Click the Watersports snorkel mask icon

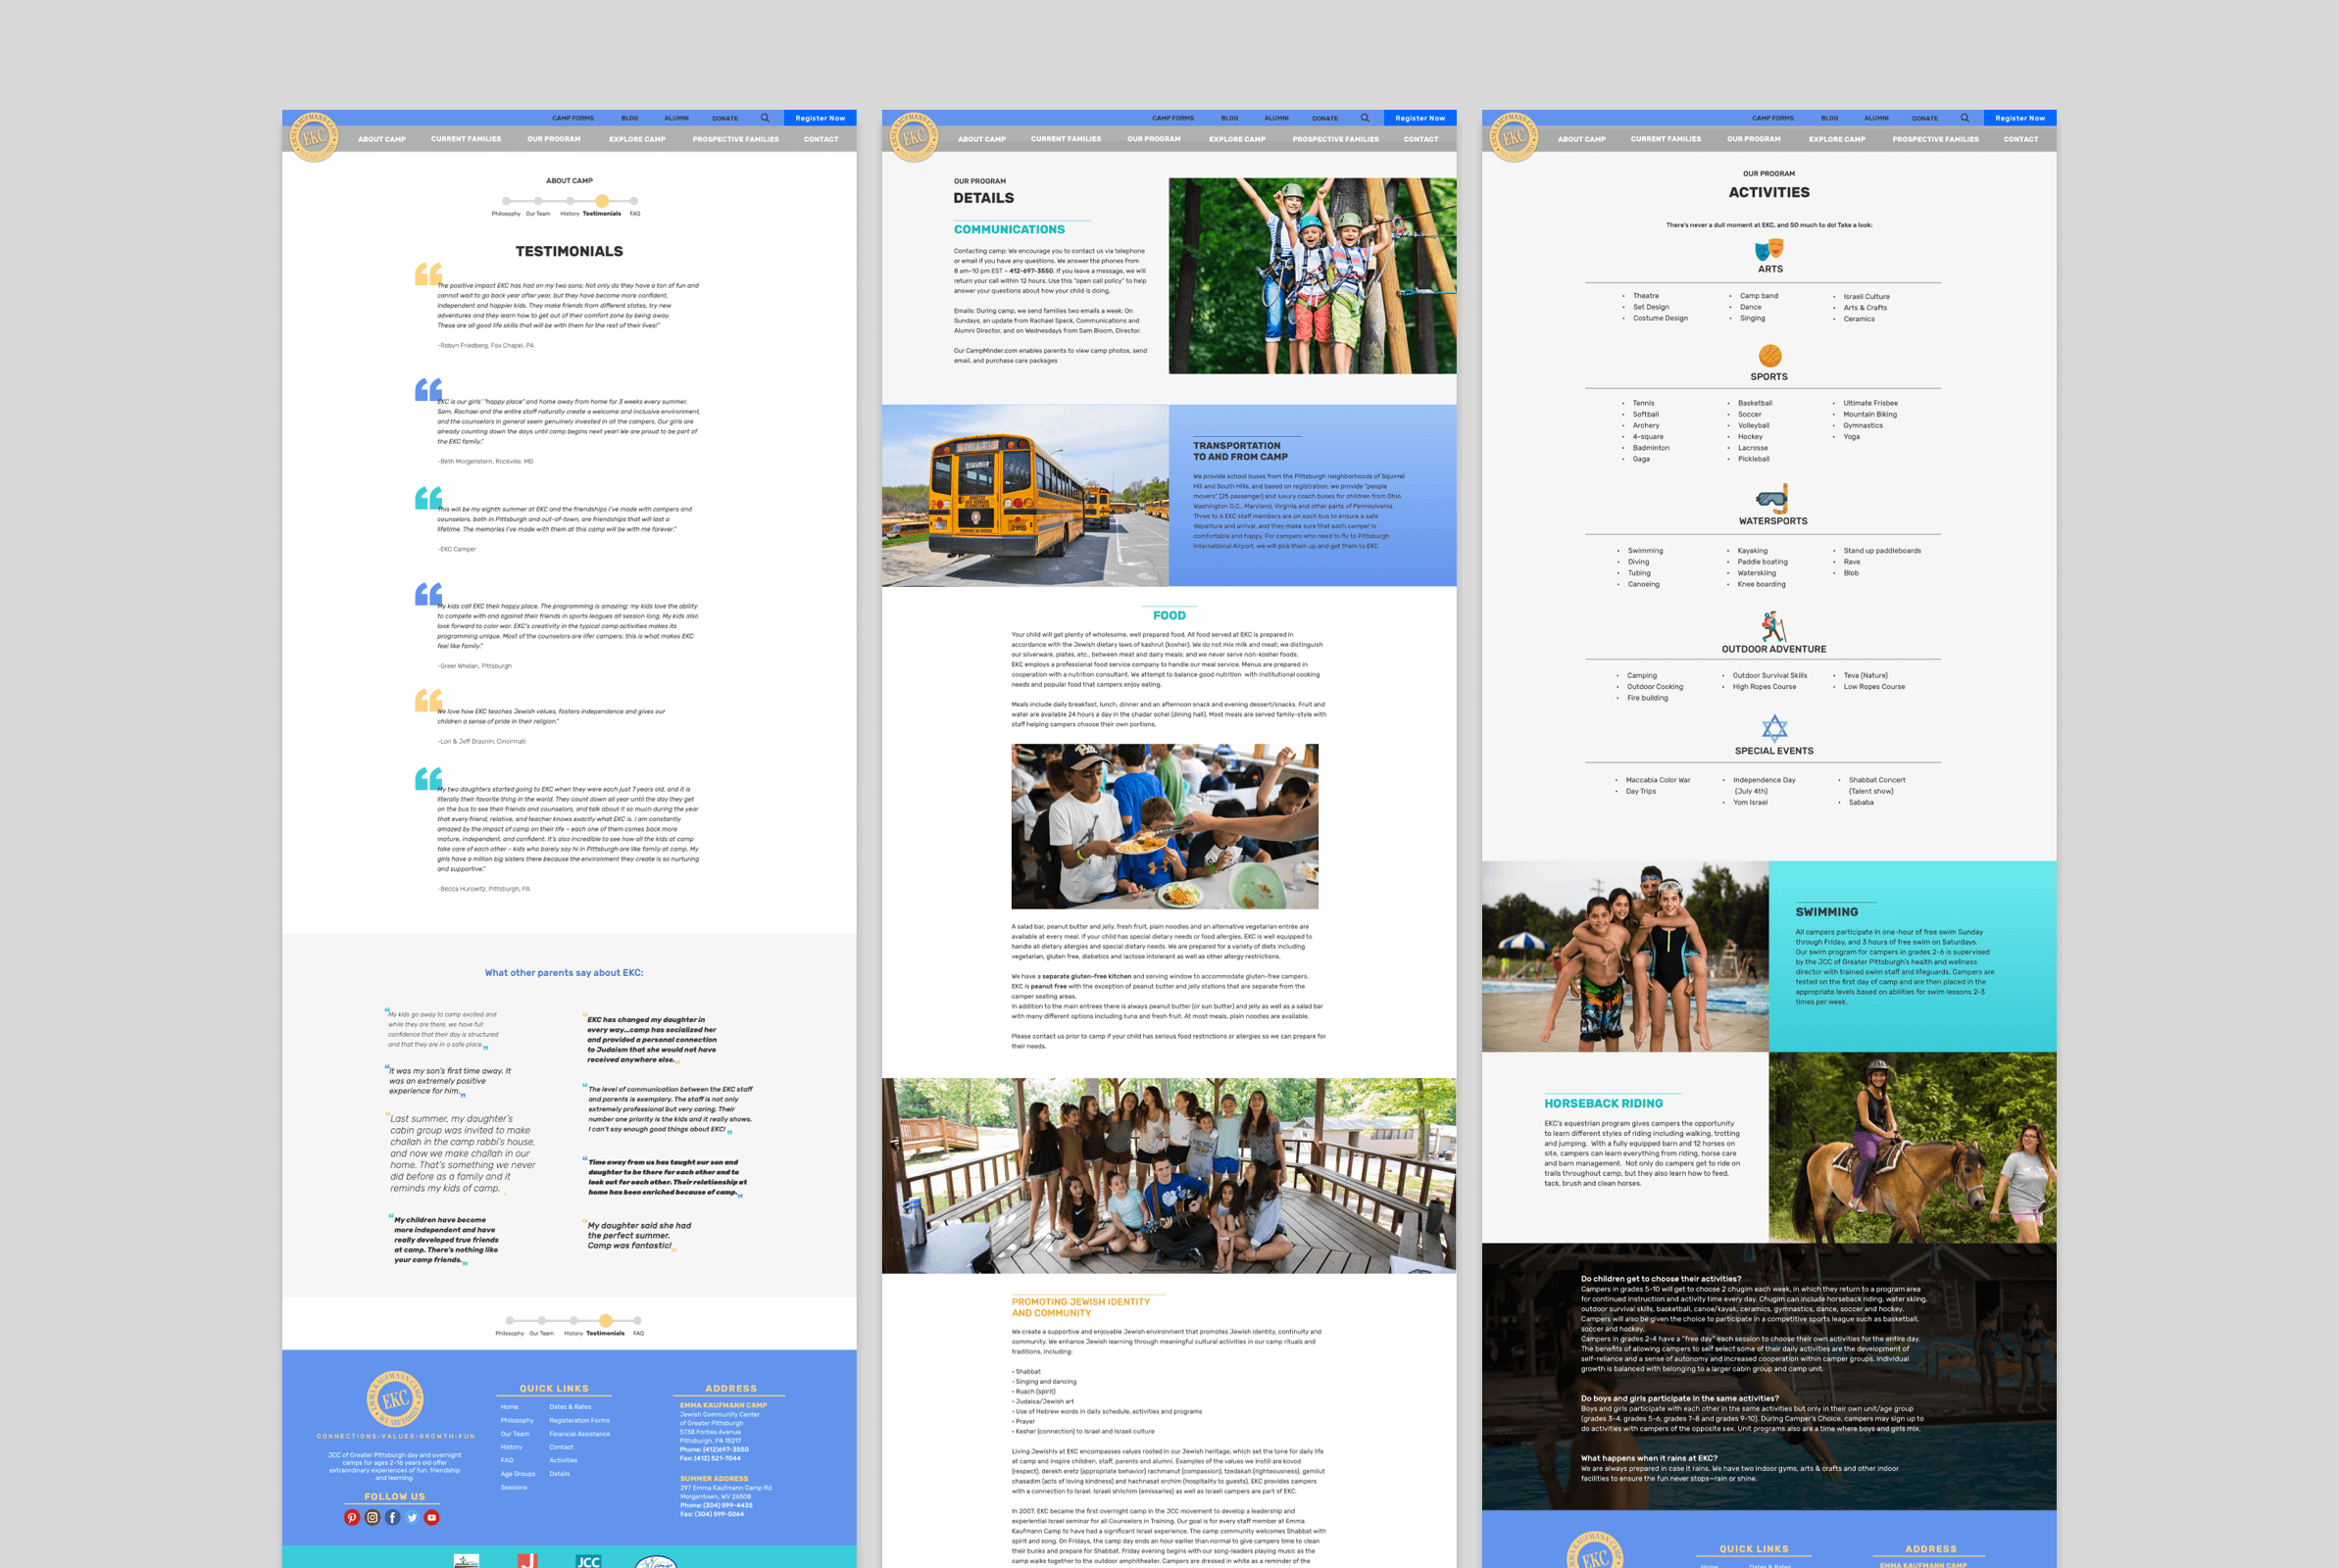(1771, 498)
